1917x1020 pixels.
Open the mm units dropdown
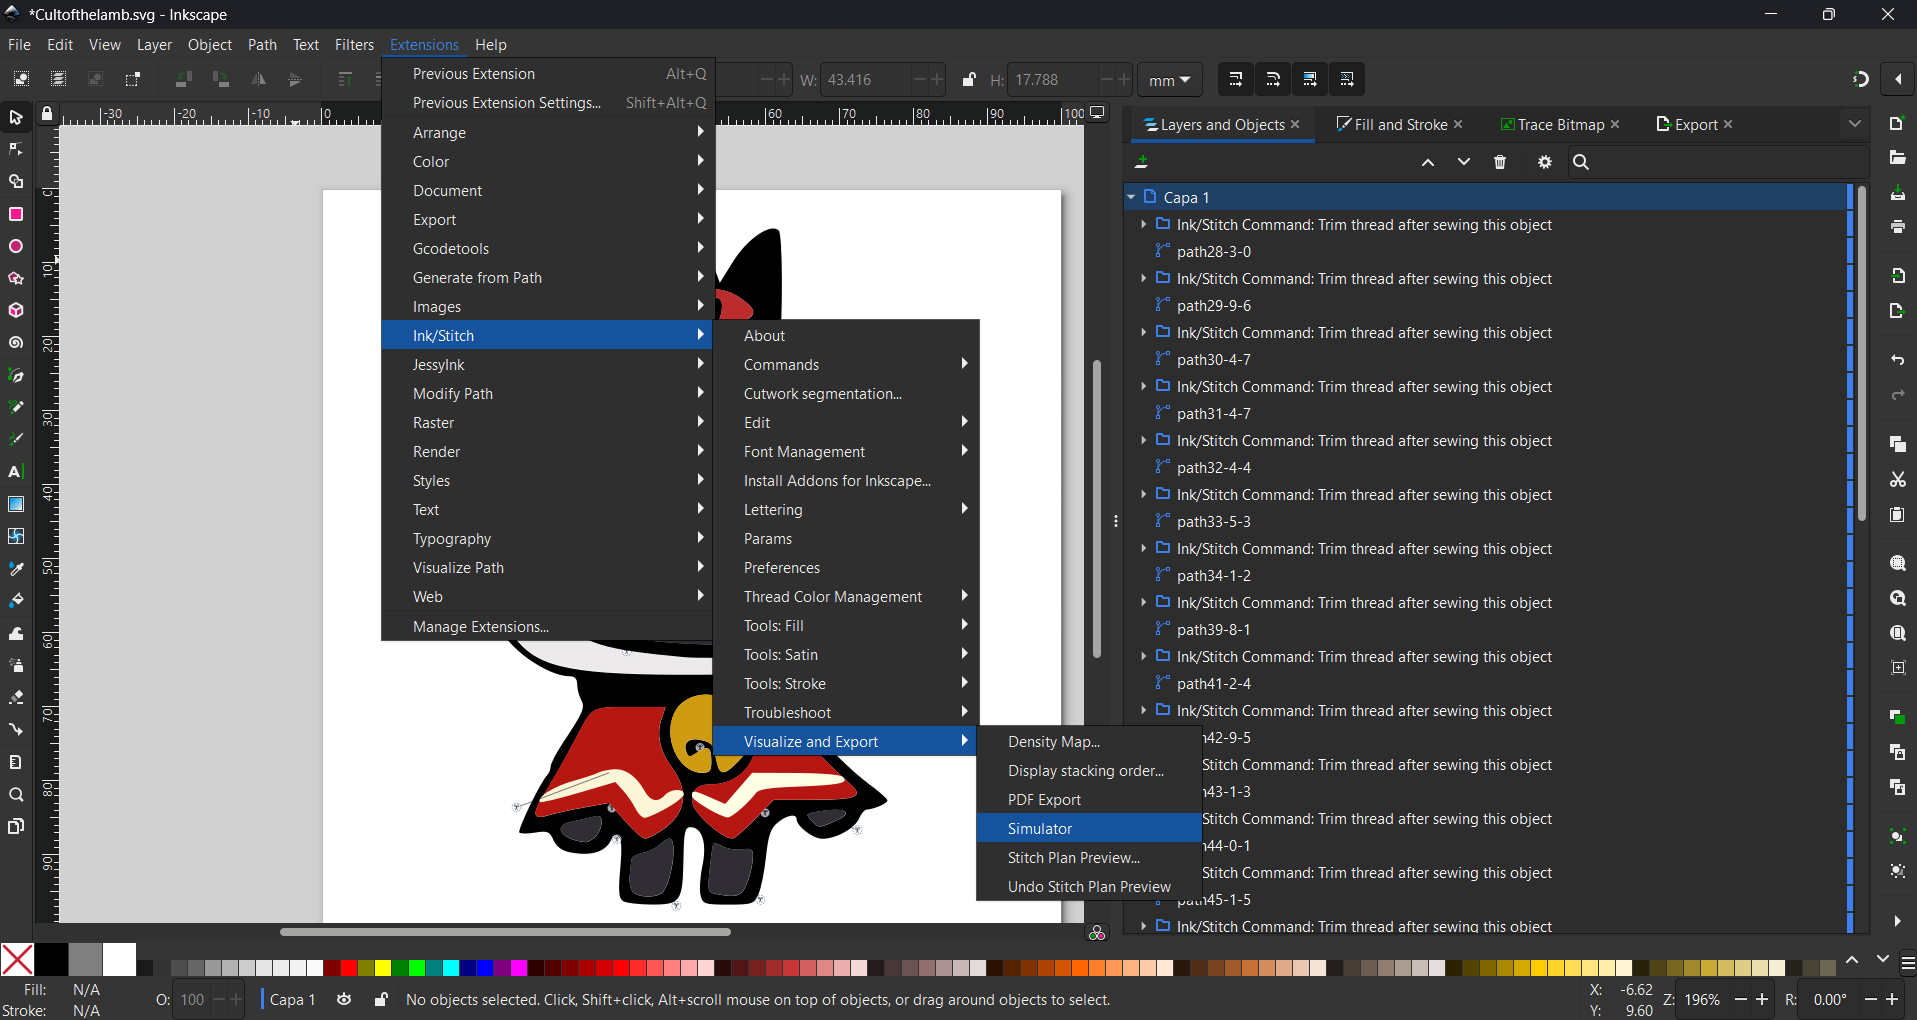click(x=1170, y=80)
